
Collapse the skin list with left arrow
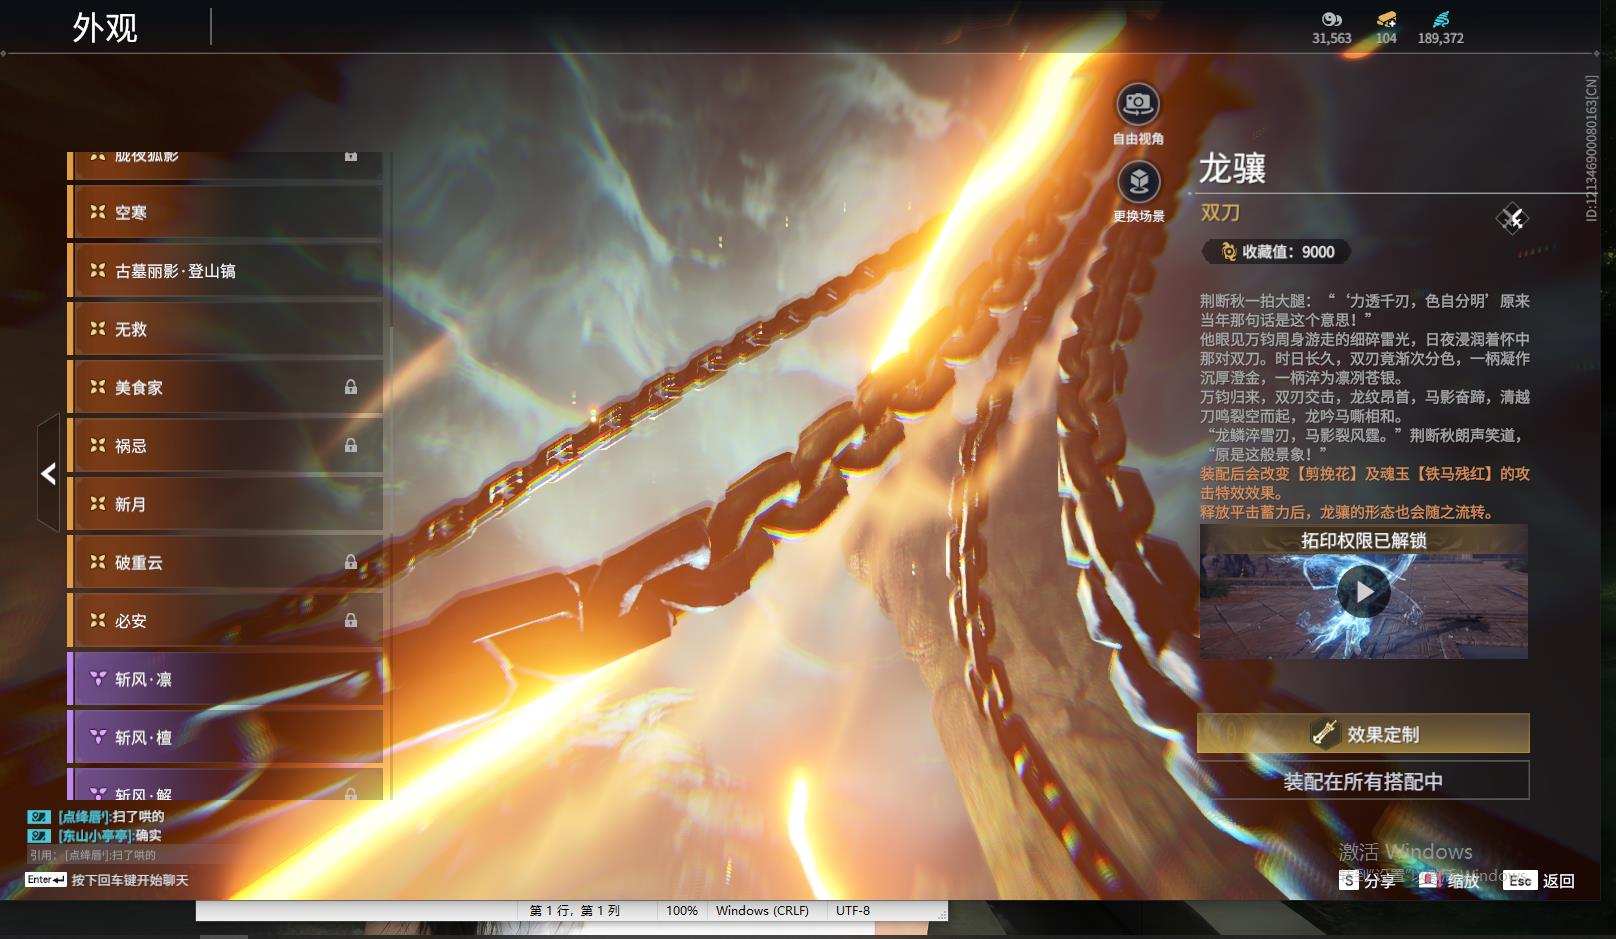[x=48, y=473]
